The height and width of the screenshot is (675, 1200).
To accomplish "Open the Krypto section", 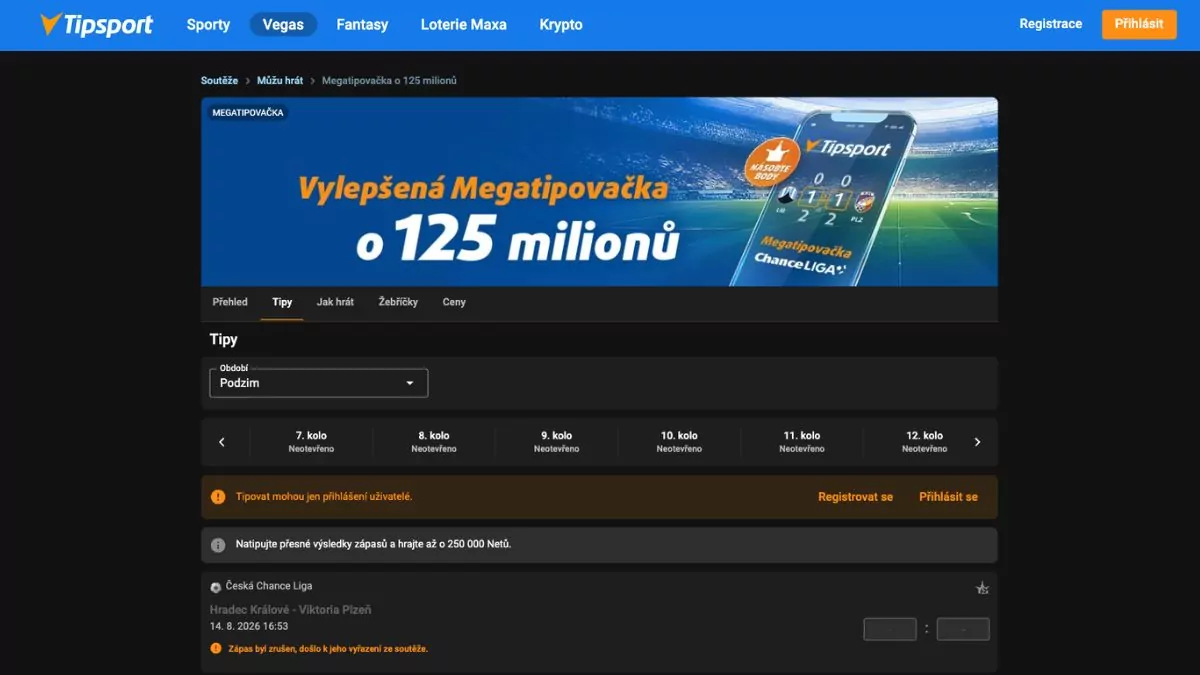I will click(561, 25).
